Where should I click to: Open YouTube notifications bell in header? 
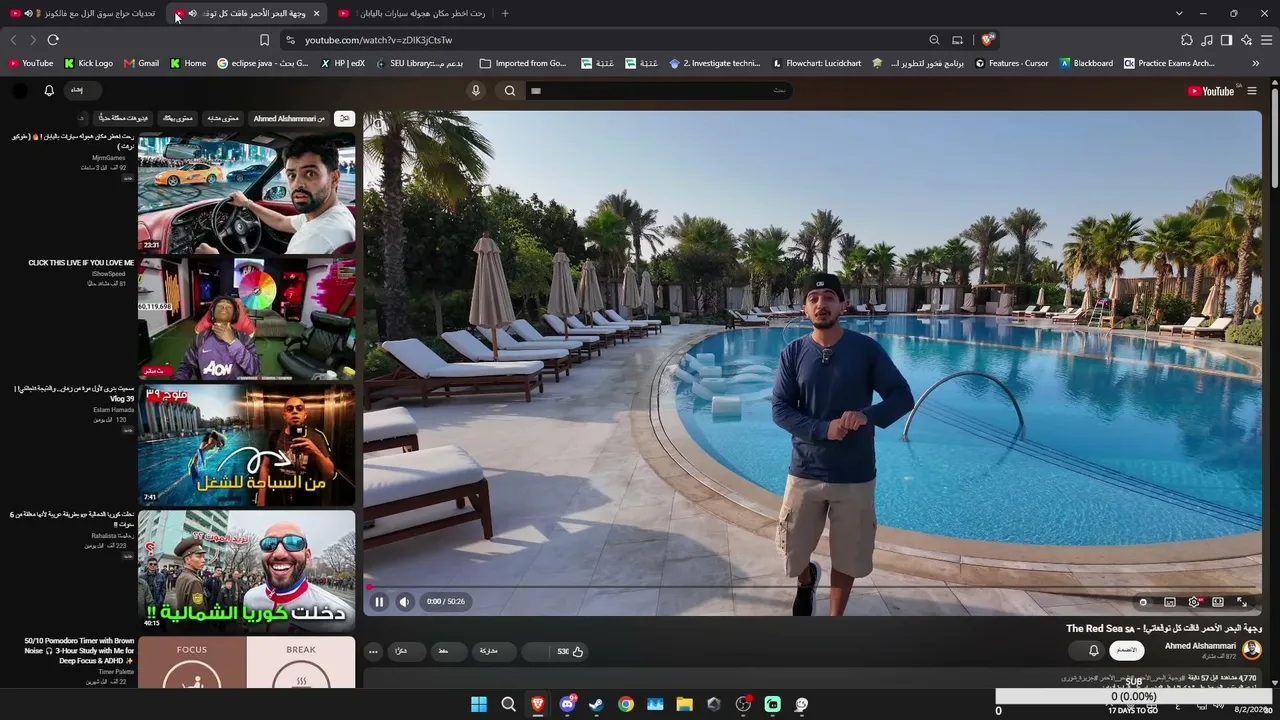click(x=49, y=90)
